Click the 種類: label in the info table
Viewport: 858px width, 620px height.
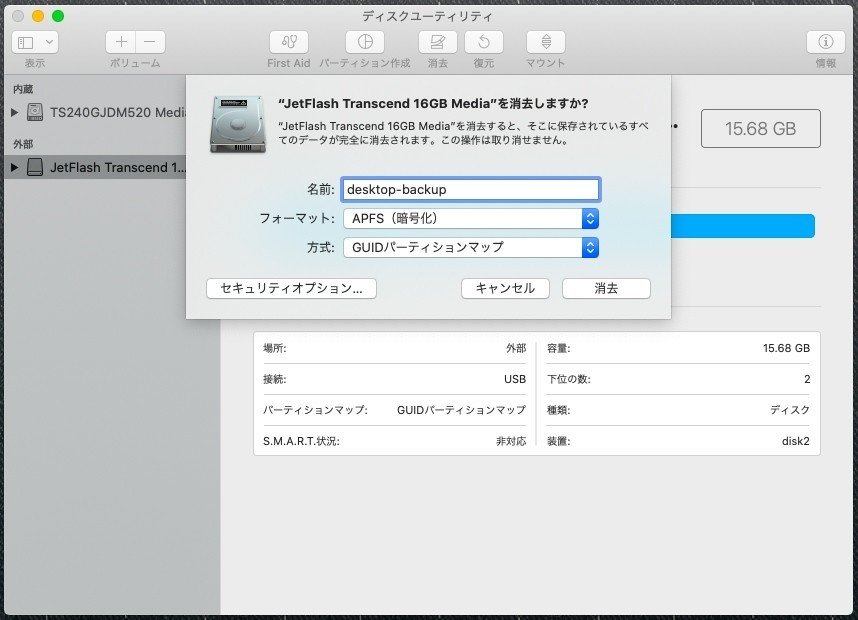559,410
